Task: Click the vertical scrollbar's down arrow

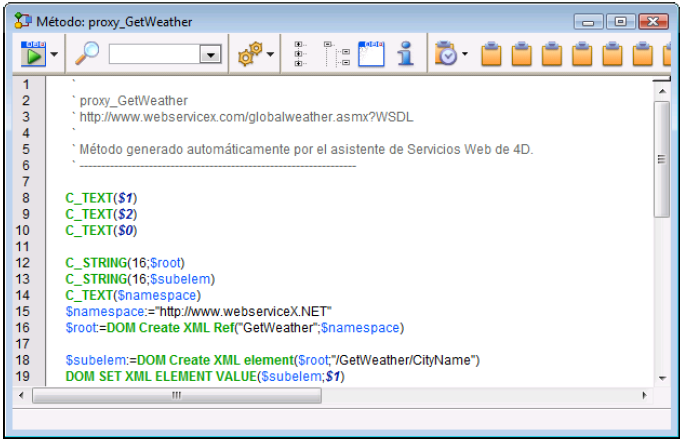Action: point(661,377)
